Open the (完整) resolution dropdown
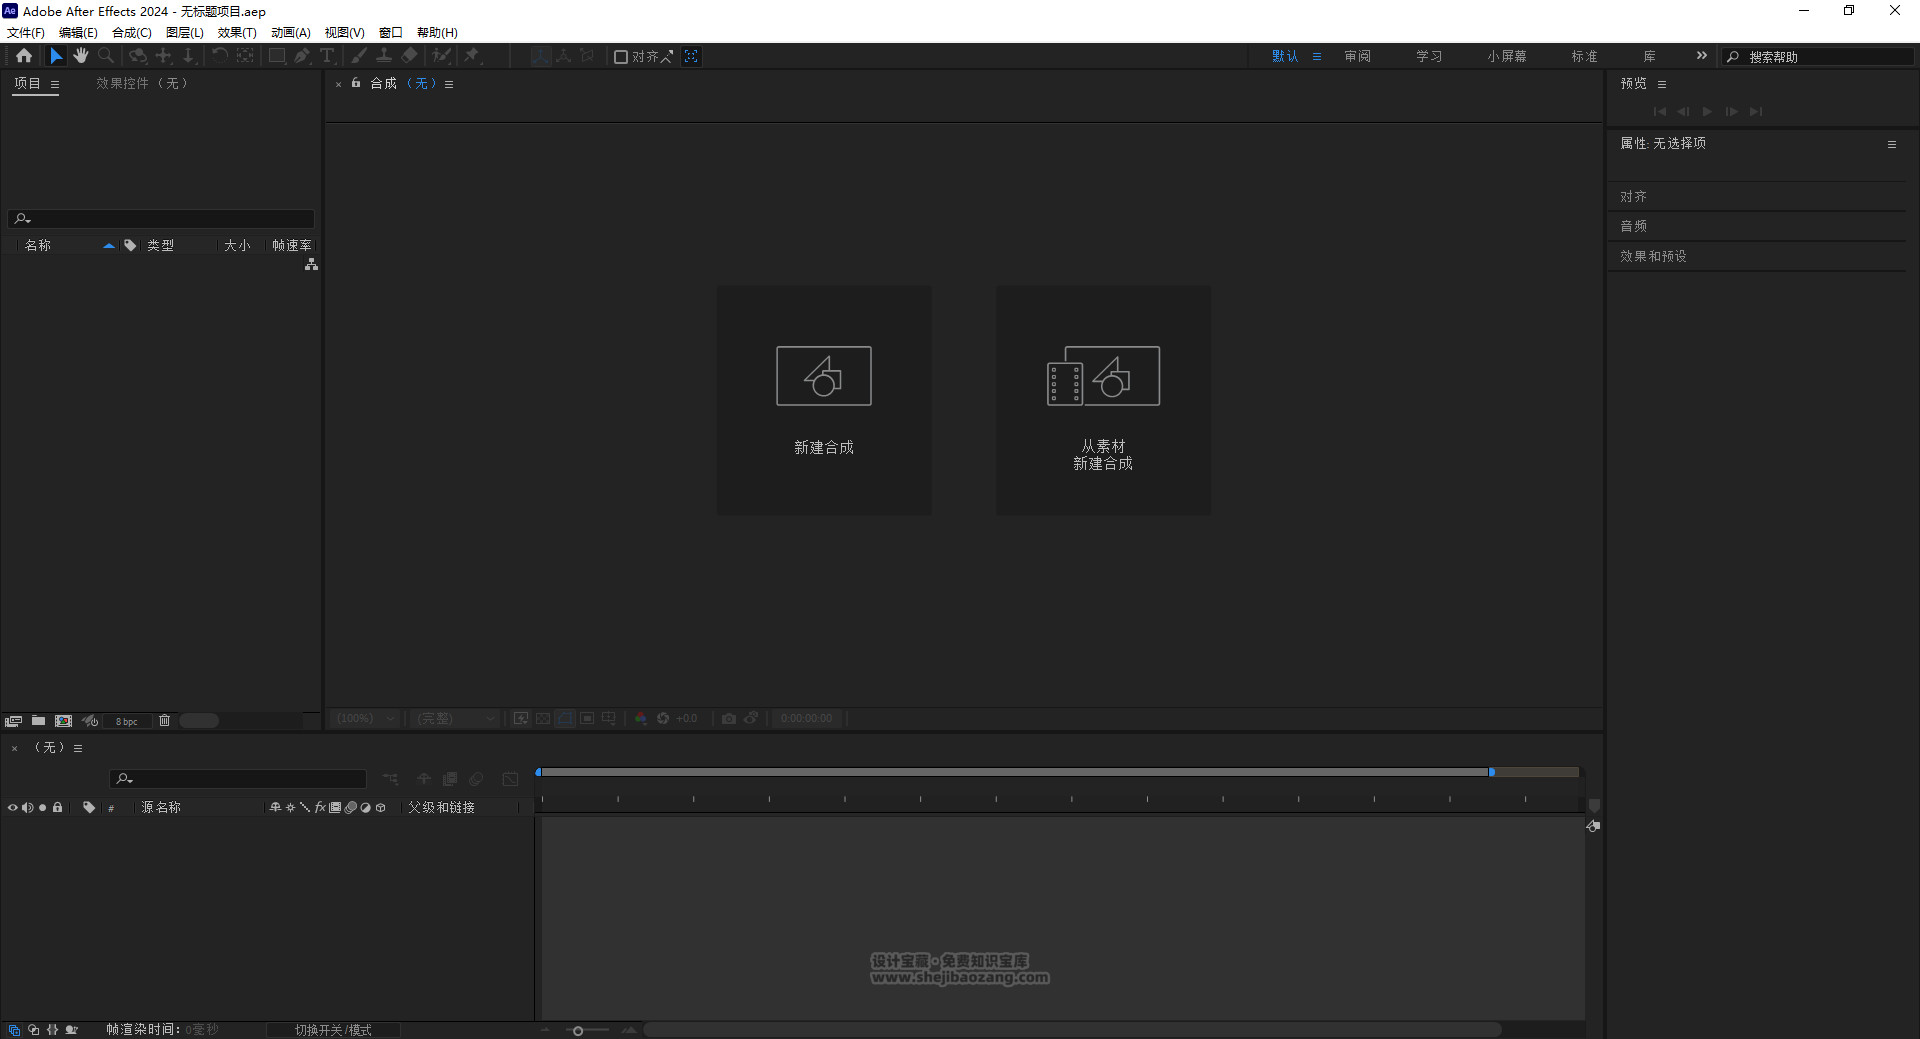Image resolution: width=1920 pixels, height=1039 pixels. (x=456, y=718)
